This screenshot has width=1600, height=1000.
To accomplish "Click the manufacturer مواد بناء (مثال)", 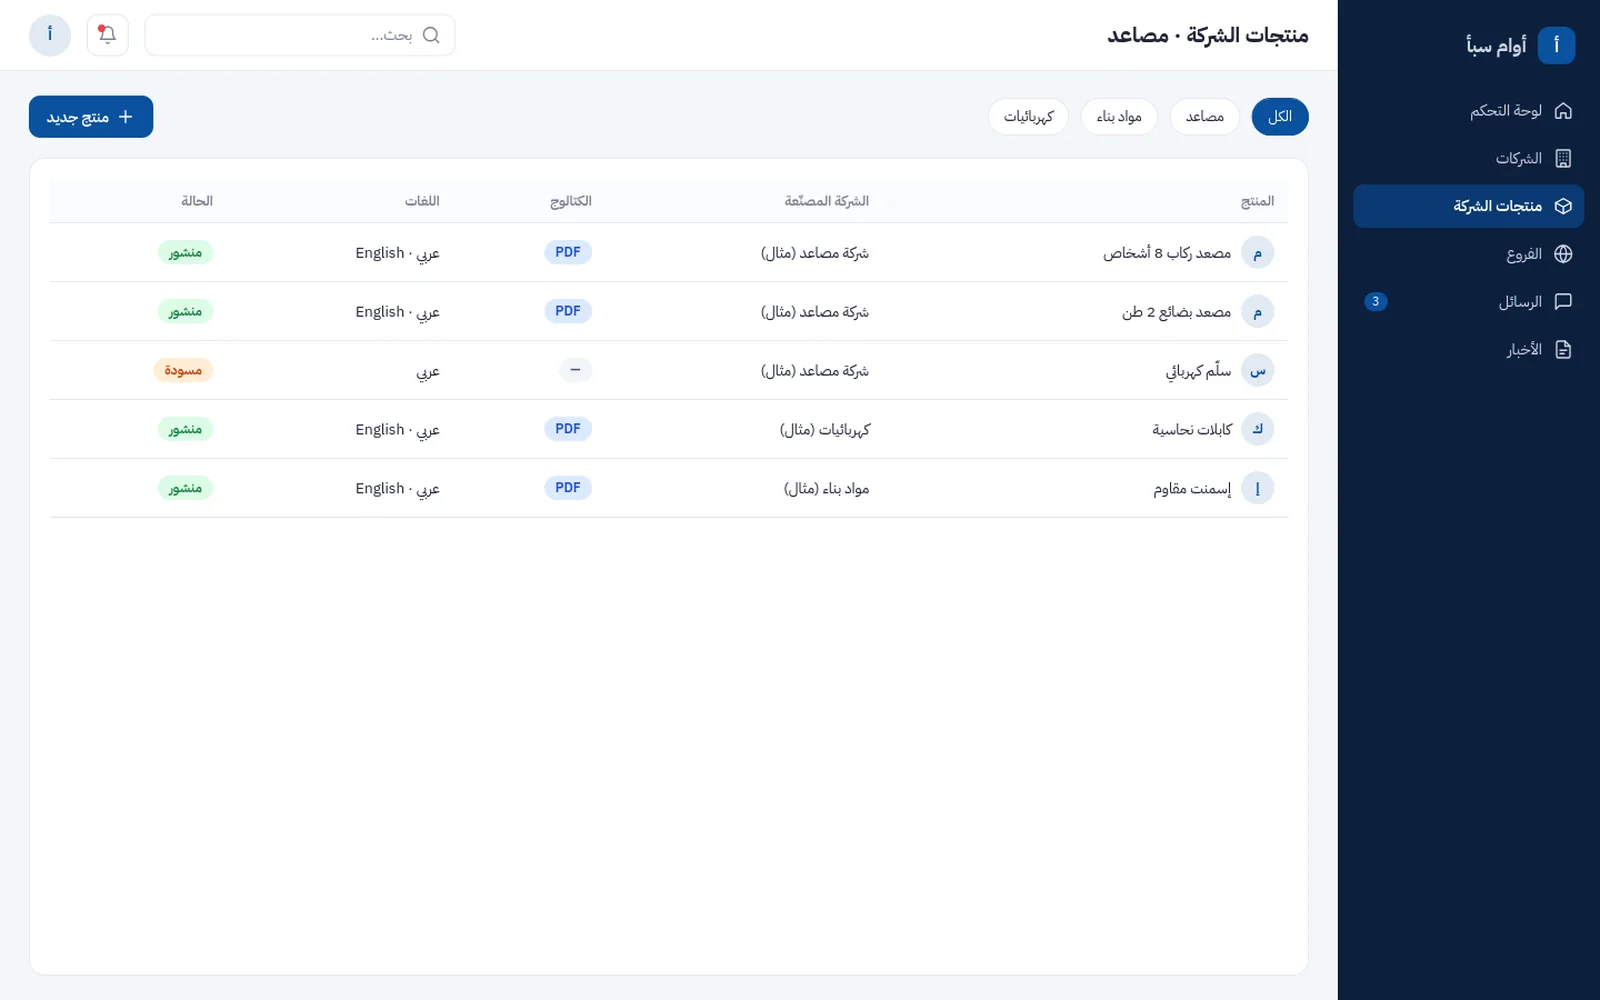I will coord(826,489).
